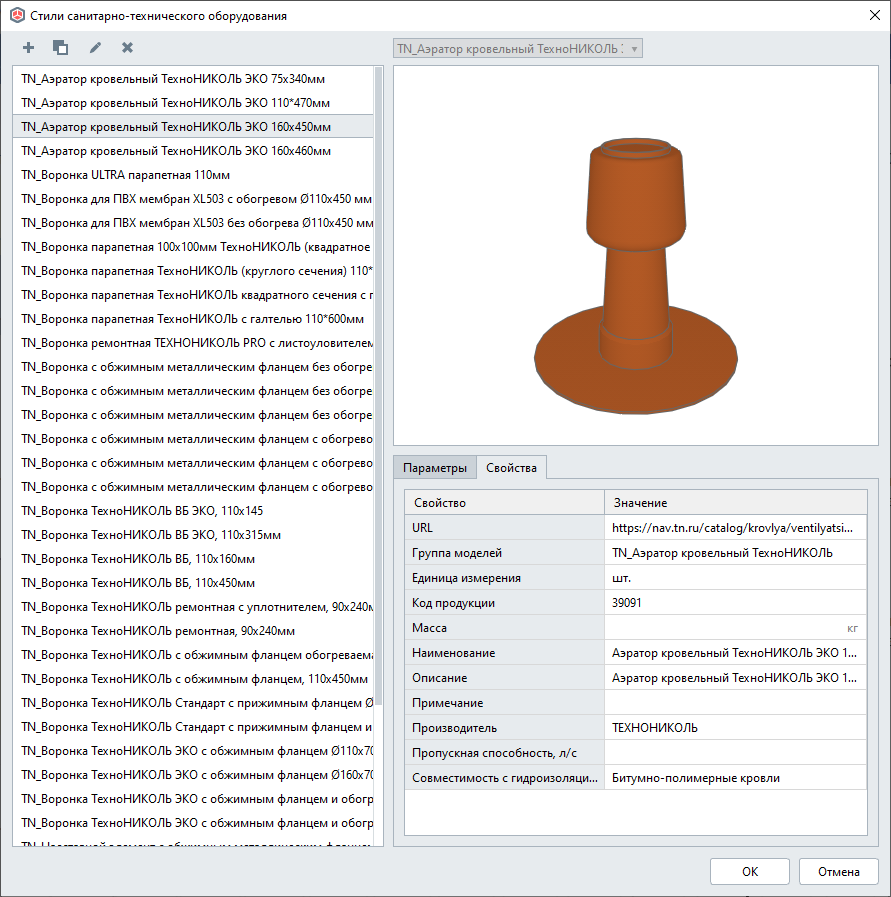Click the app logo icon in title bar
The width and height of the screenshot is (891, 897).
coord(17,15)
